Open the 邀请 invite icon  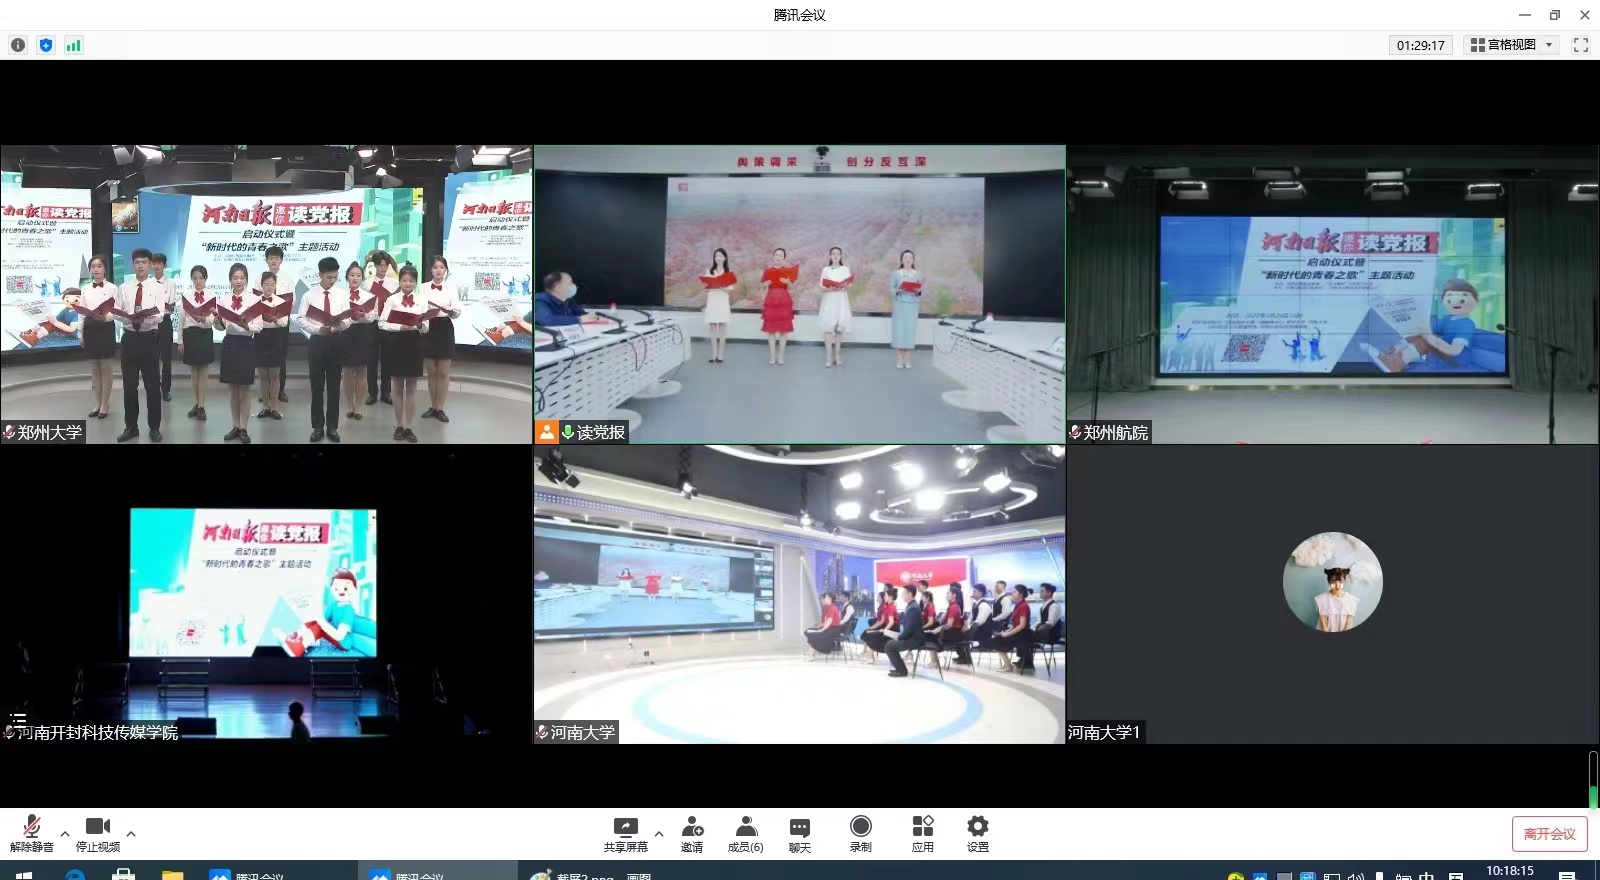click(x=692, y=833)
